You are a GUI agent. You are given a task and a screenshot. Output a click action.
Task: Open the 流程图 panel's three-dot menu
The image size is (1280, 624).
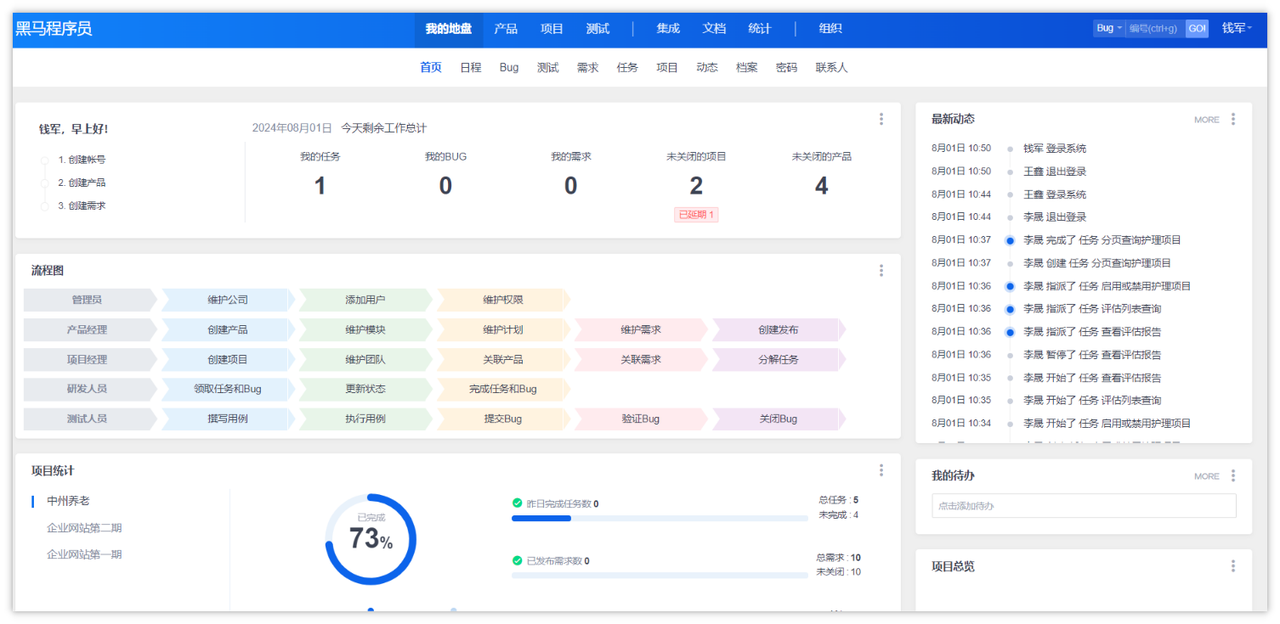(x=881, y=270)
